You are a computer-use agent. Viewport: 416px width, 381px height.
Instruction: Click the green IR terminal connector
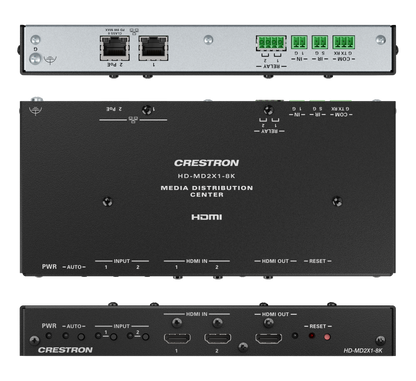pos(320,42)
